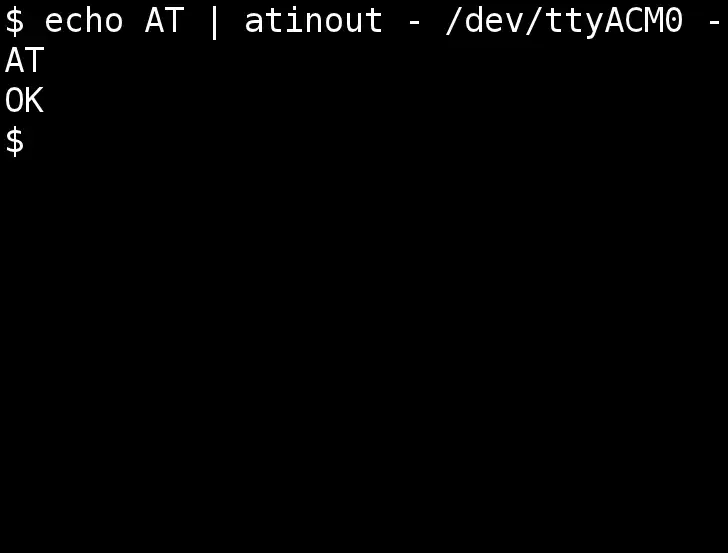Click the dev segment of the path
The image size is (728, 553).
(494, 21)
